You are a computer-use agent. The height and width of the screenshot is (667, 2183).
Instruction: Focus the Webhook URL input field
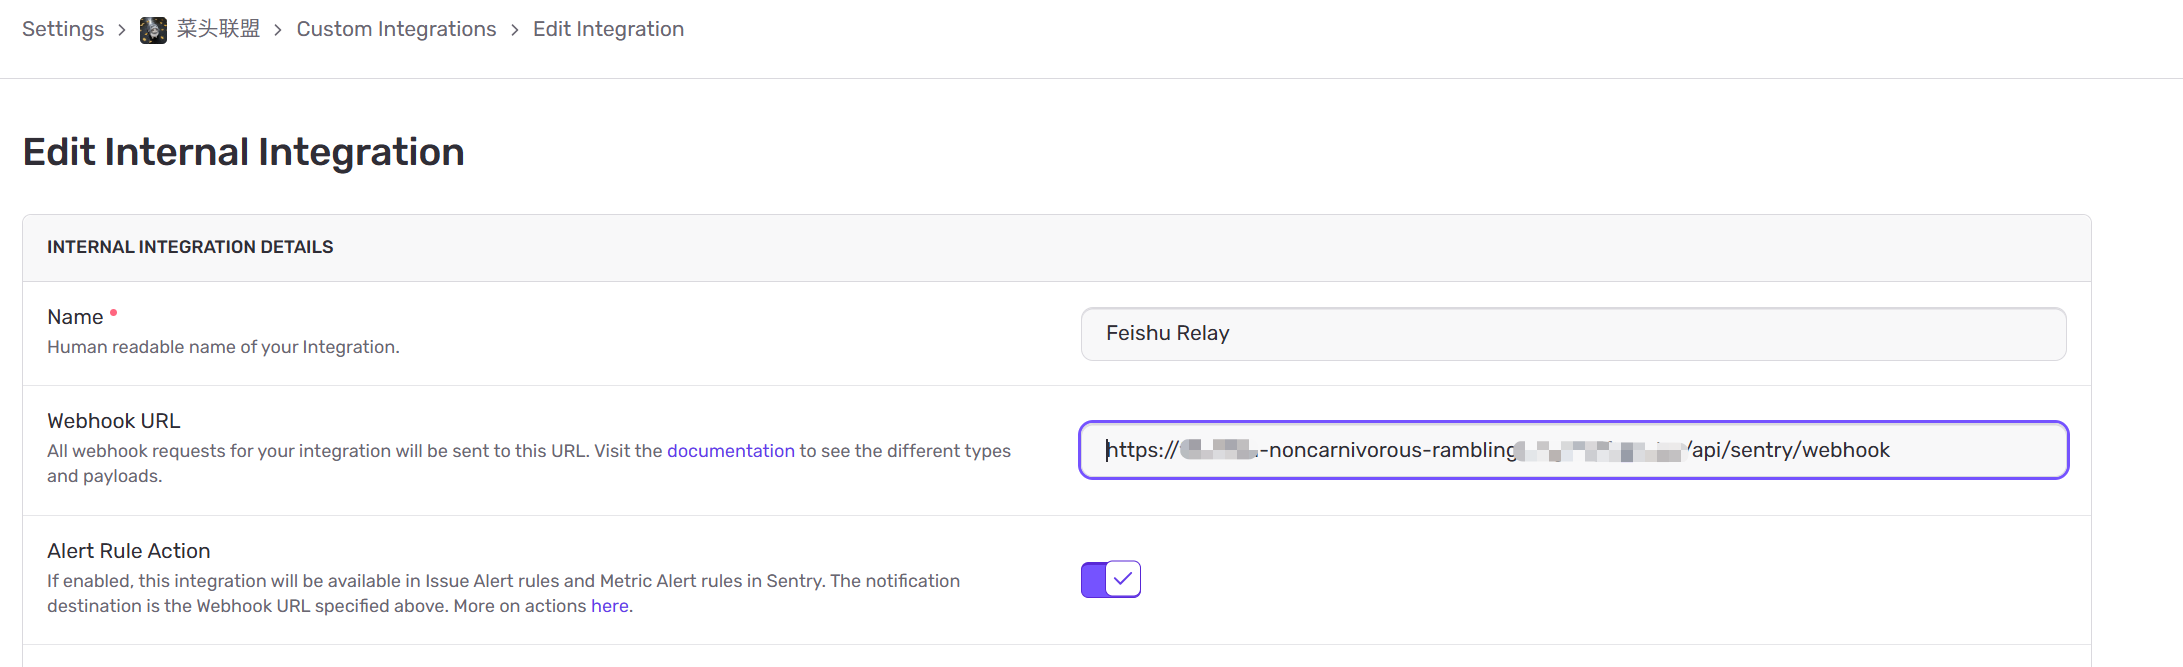pos(1573,450)
